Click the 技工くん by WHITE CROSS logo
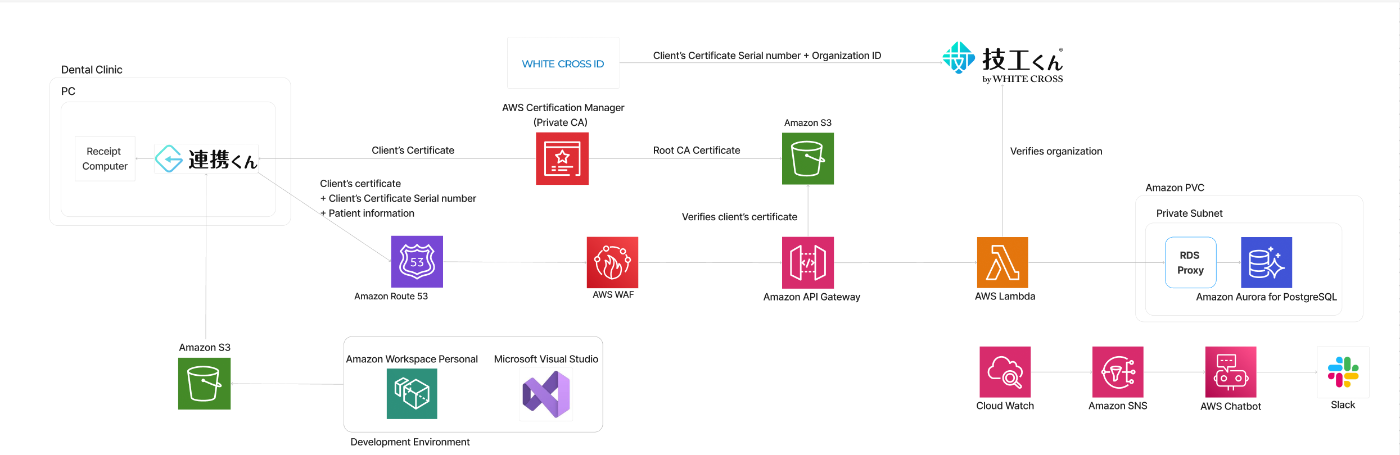The image size is (1400, 455). point(1003,62)
